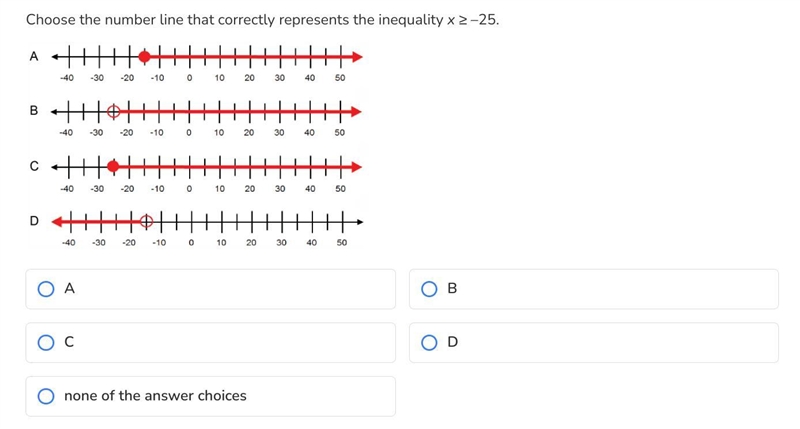Click the red right arrowhead on number line B
Image resolution: width=800 pixels, height=429 pixels.
point(356,111)
